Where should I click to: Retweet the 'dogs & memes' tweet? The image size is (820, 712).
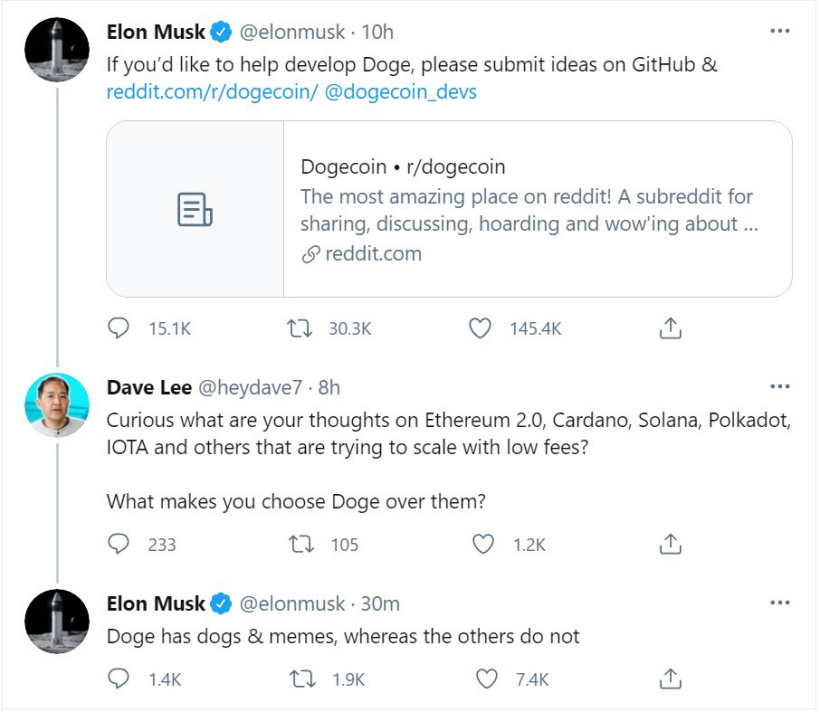[299, 679]
